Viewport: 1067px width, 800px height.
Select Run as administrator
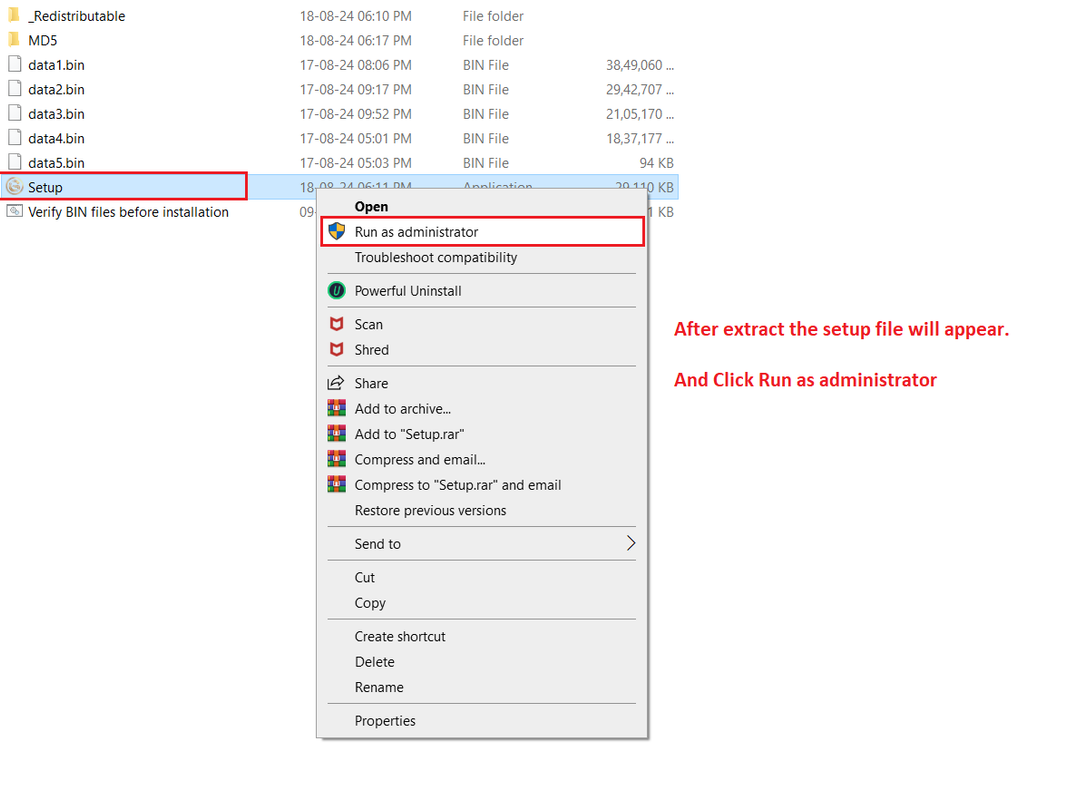coord(482,231)
